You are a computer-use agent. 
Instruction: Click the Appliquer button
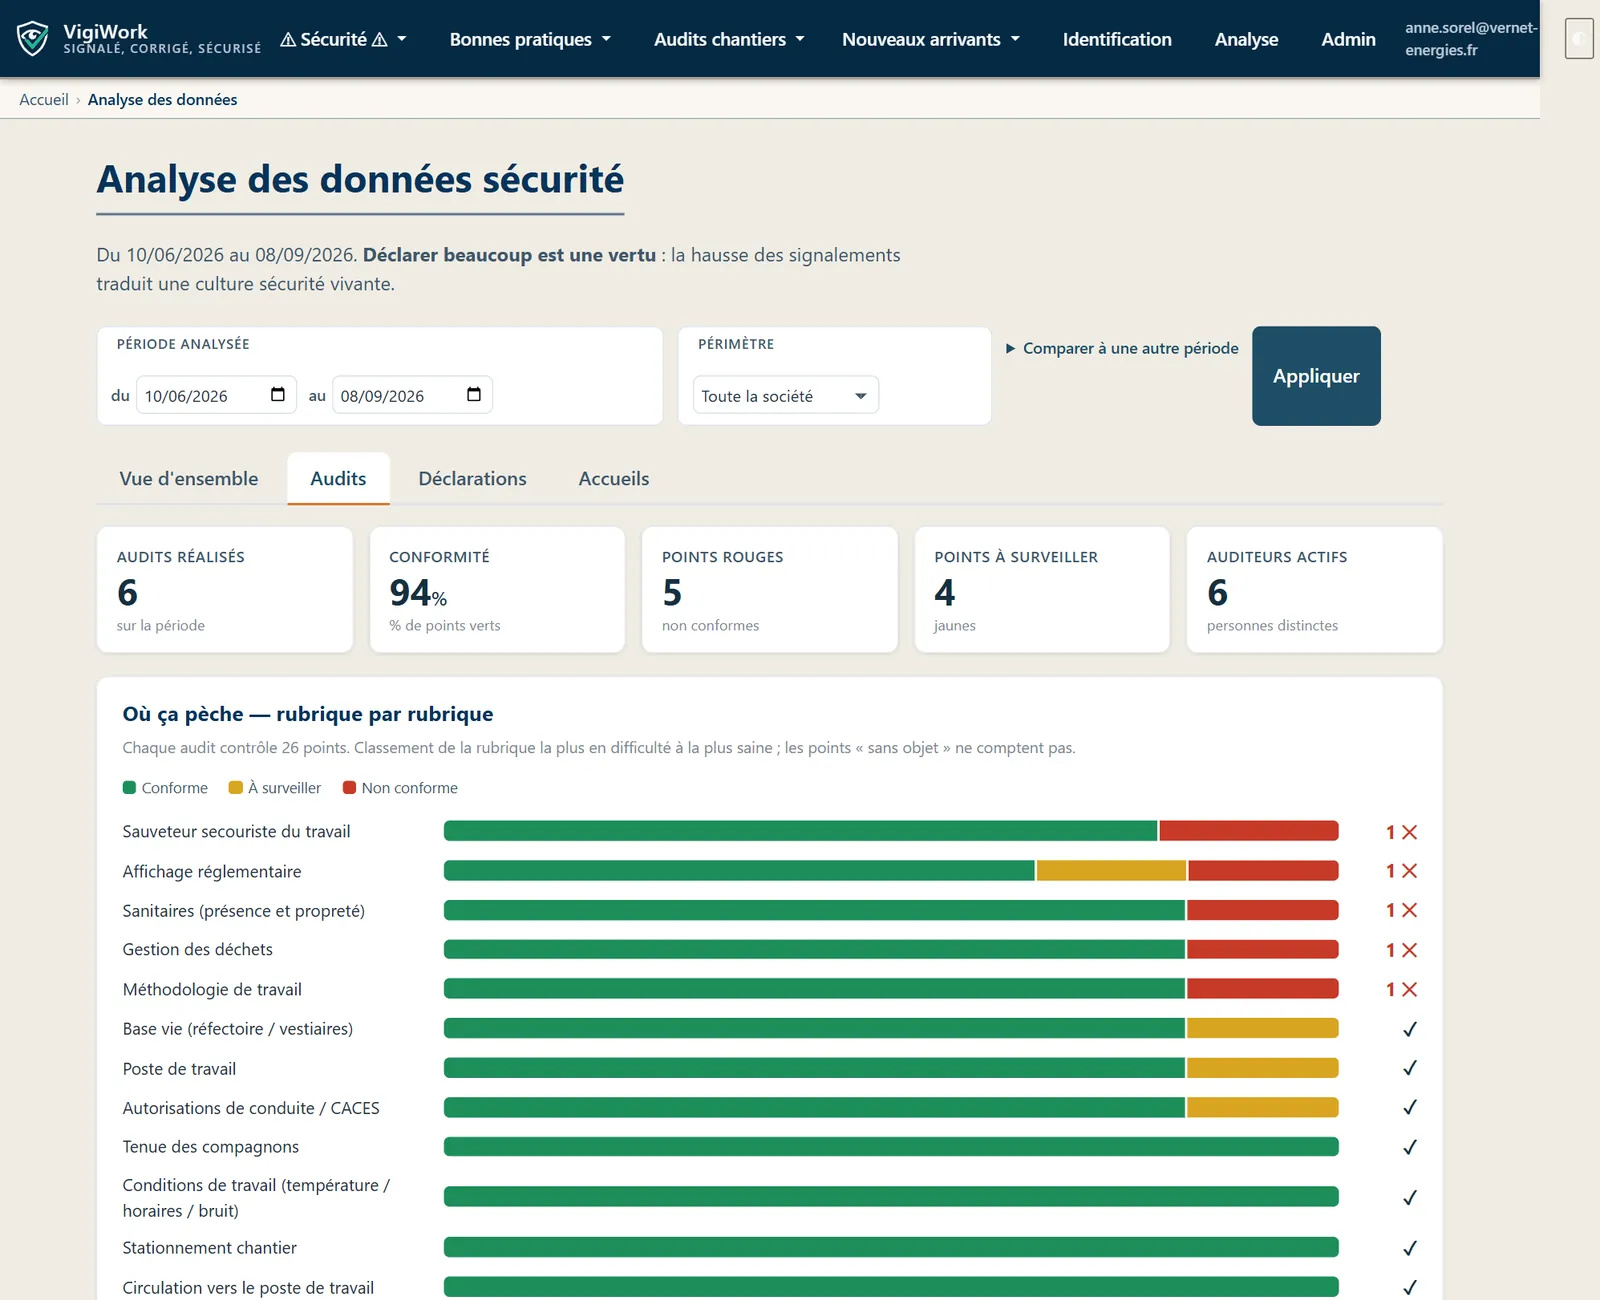[x=1316, y=376]
